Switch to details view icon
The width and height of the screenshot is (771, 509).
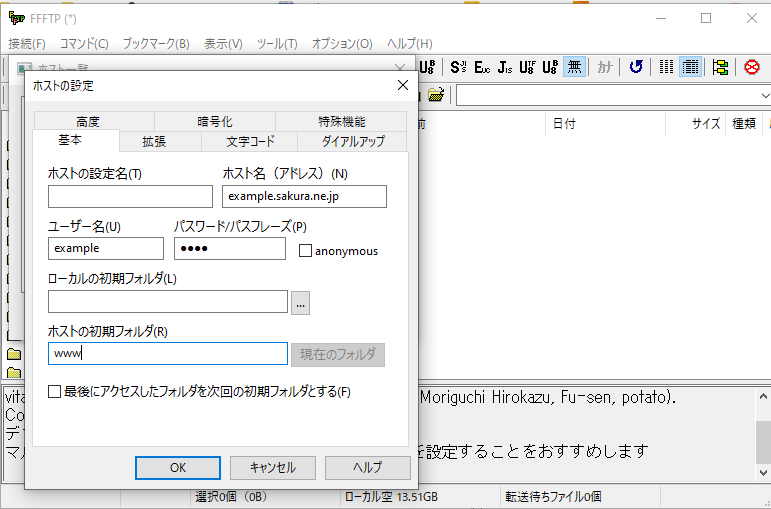[690, 67]
